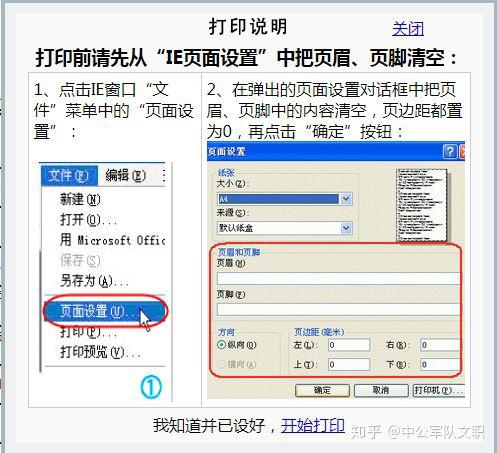Click the 打印说明 heading text
This screenshot has width=497, height=453.
(247, 27)
